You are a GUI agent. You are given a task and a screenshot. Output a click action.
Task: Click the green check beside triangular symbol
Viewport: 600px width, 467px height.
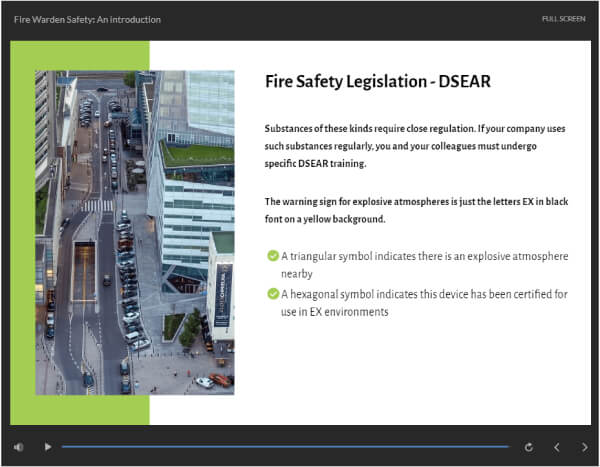(273, 255)
